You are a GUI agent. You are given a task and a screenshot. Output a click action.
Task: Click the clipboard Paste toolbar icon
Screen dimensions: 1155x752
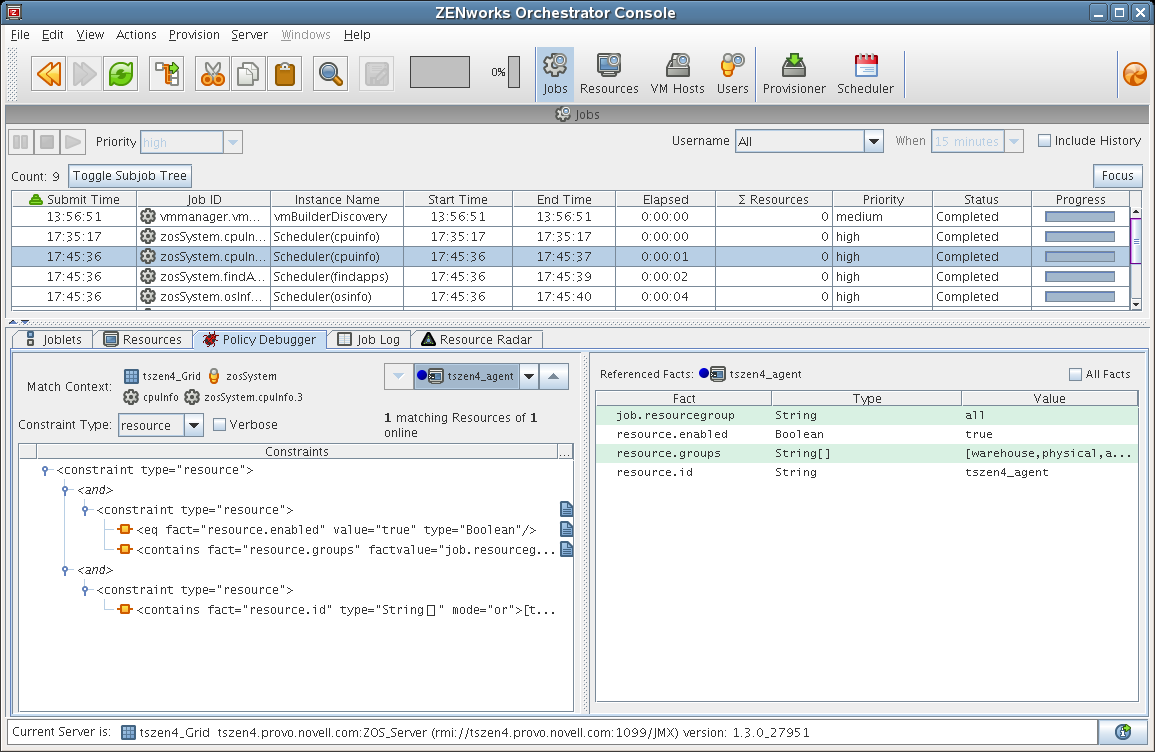pyautogui.click(x=284, y=74)
